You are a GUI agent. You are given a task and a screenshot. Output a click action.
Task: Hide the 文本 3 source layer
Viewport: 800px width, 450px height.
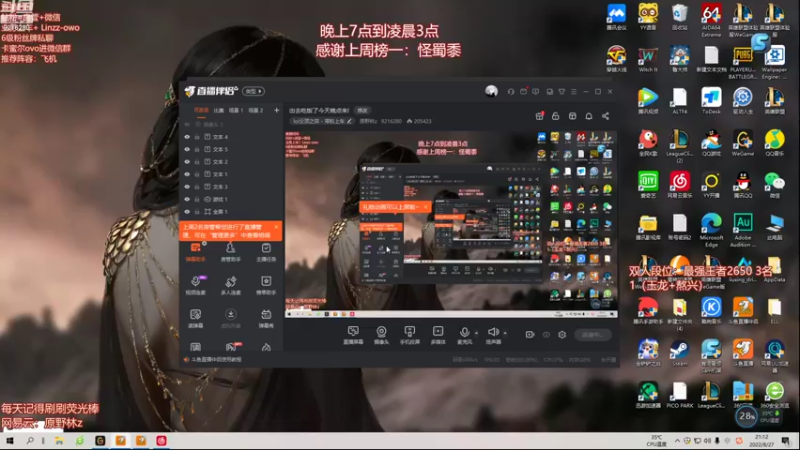(187, 187)
